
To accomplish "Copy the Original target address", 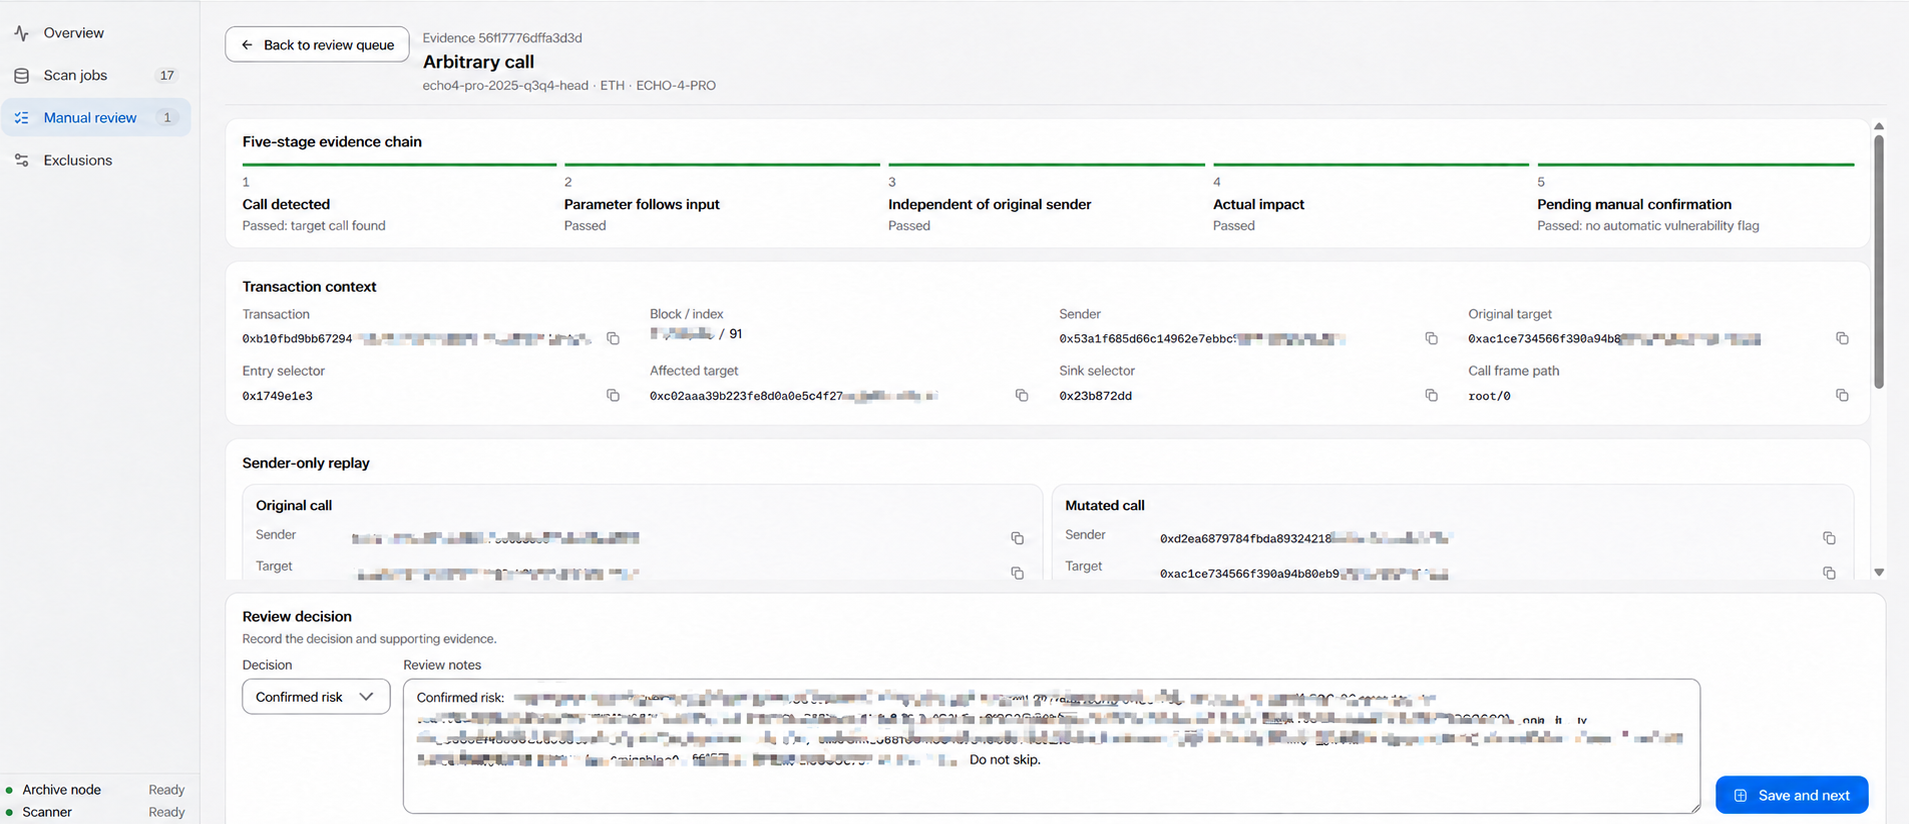I will click(1842, 339).
